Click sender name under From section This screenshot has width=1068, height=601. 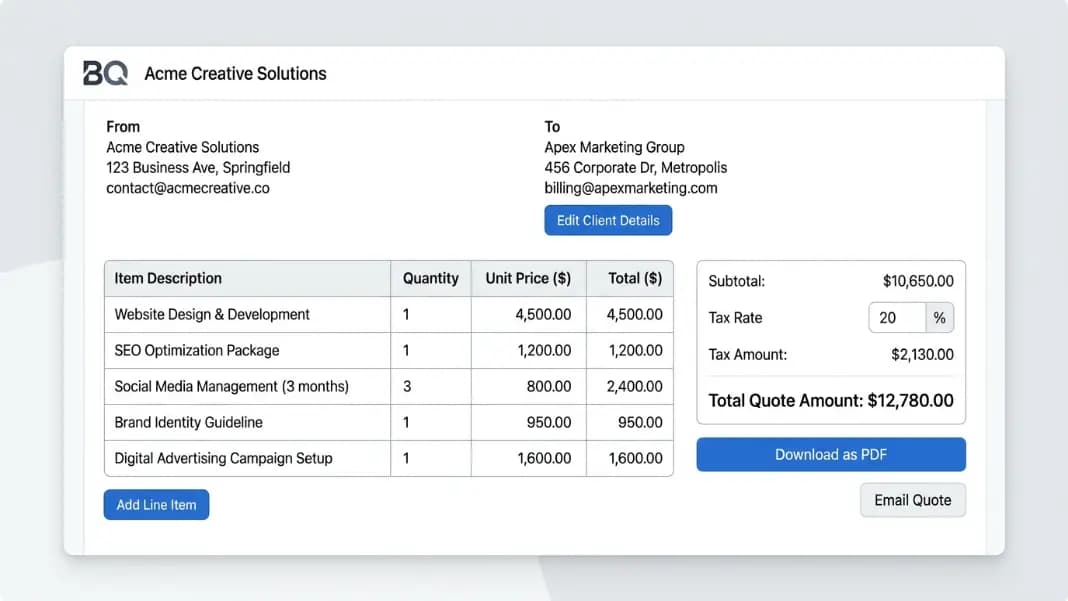183,147
